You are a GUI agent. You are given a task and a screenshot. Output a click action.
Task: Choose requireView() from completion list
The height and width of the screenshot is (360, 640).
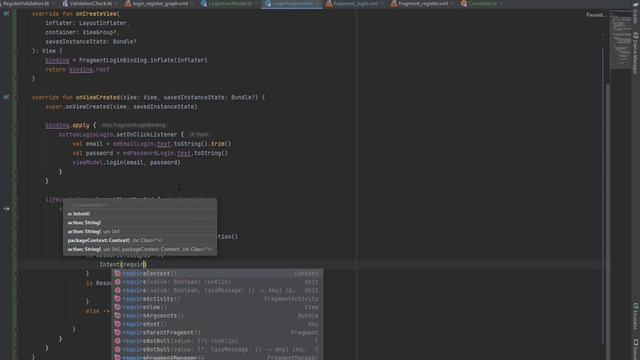pos(218,307)
